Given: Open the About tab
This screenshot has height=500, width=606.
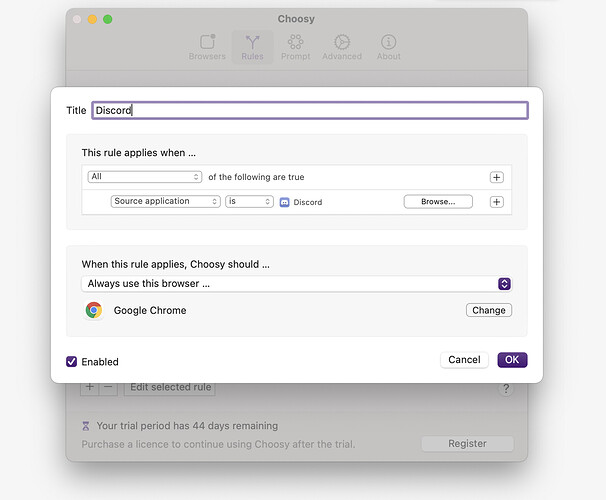Looking at the screenshot, I should (388, 47).
